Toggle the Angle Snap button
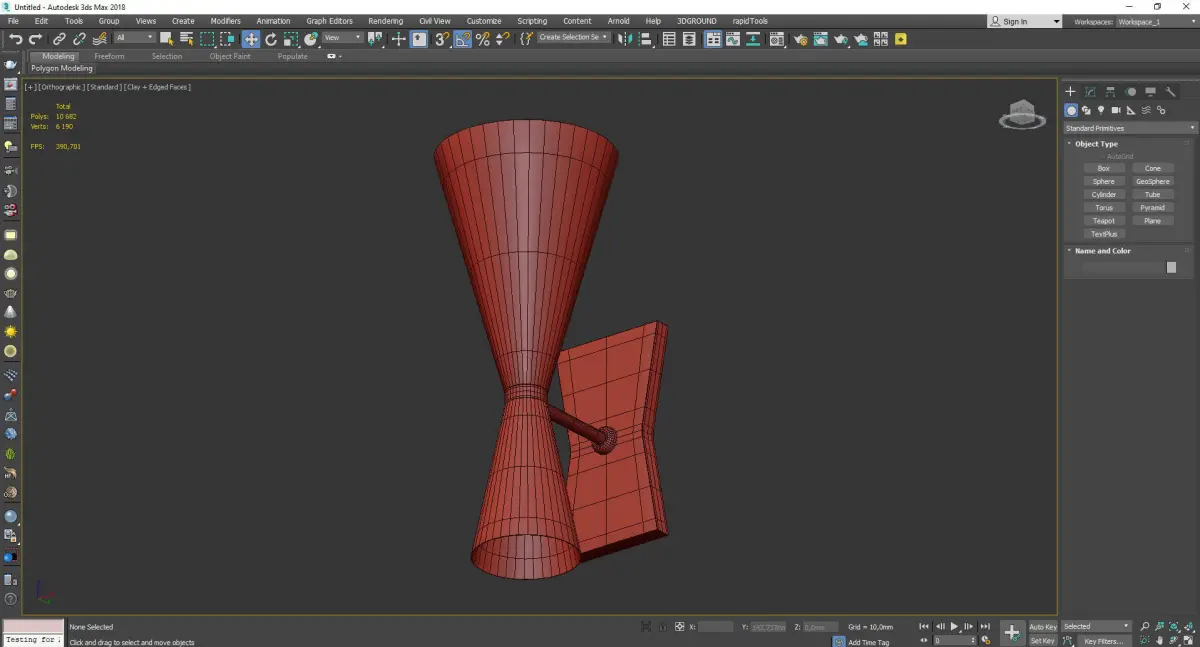The height and width of the screenshot is (647, 1200). coord(463,39)
